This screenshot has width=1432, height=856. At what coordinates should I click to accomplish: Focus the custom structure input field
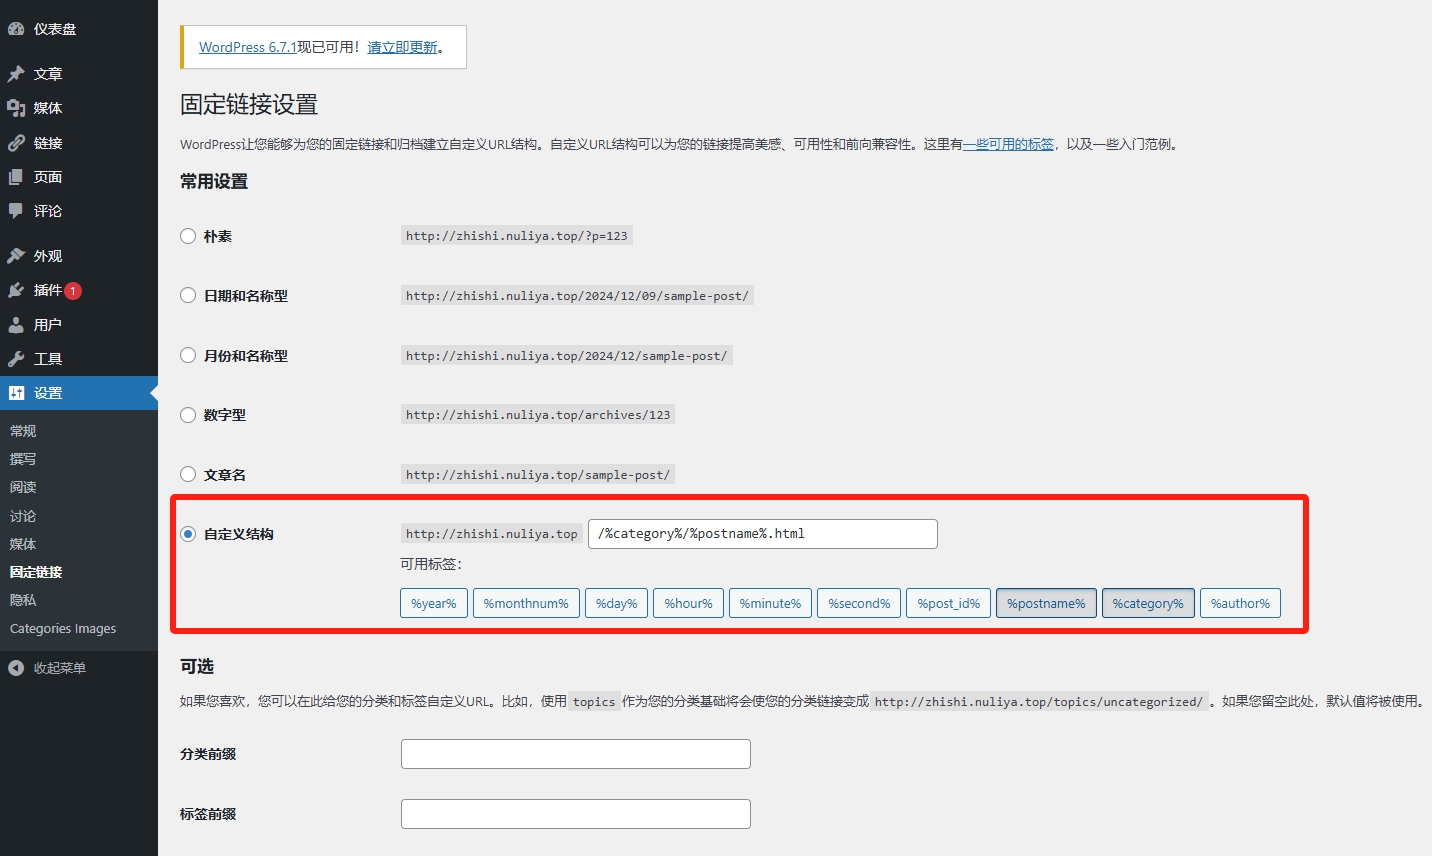[763, 534]
